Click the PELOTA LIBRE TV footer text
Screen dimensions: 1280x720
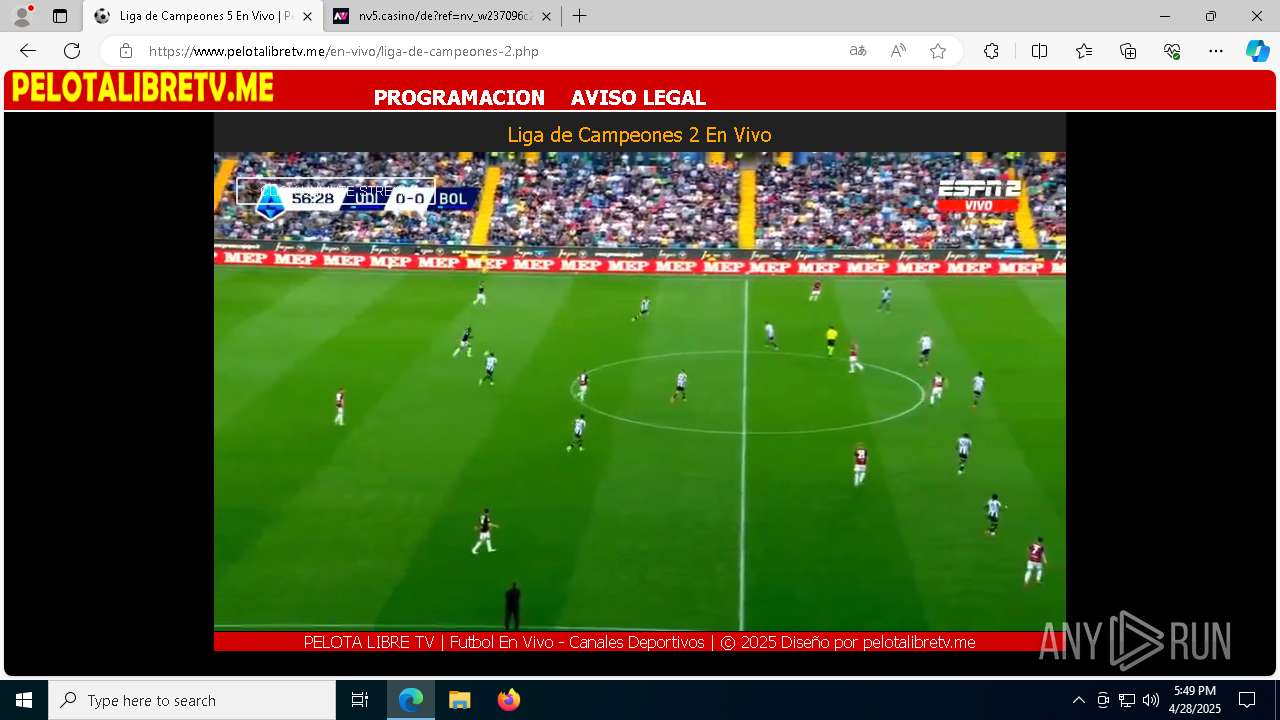639,642
